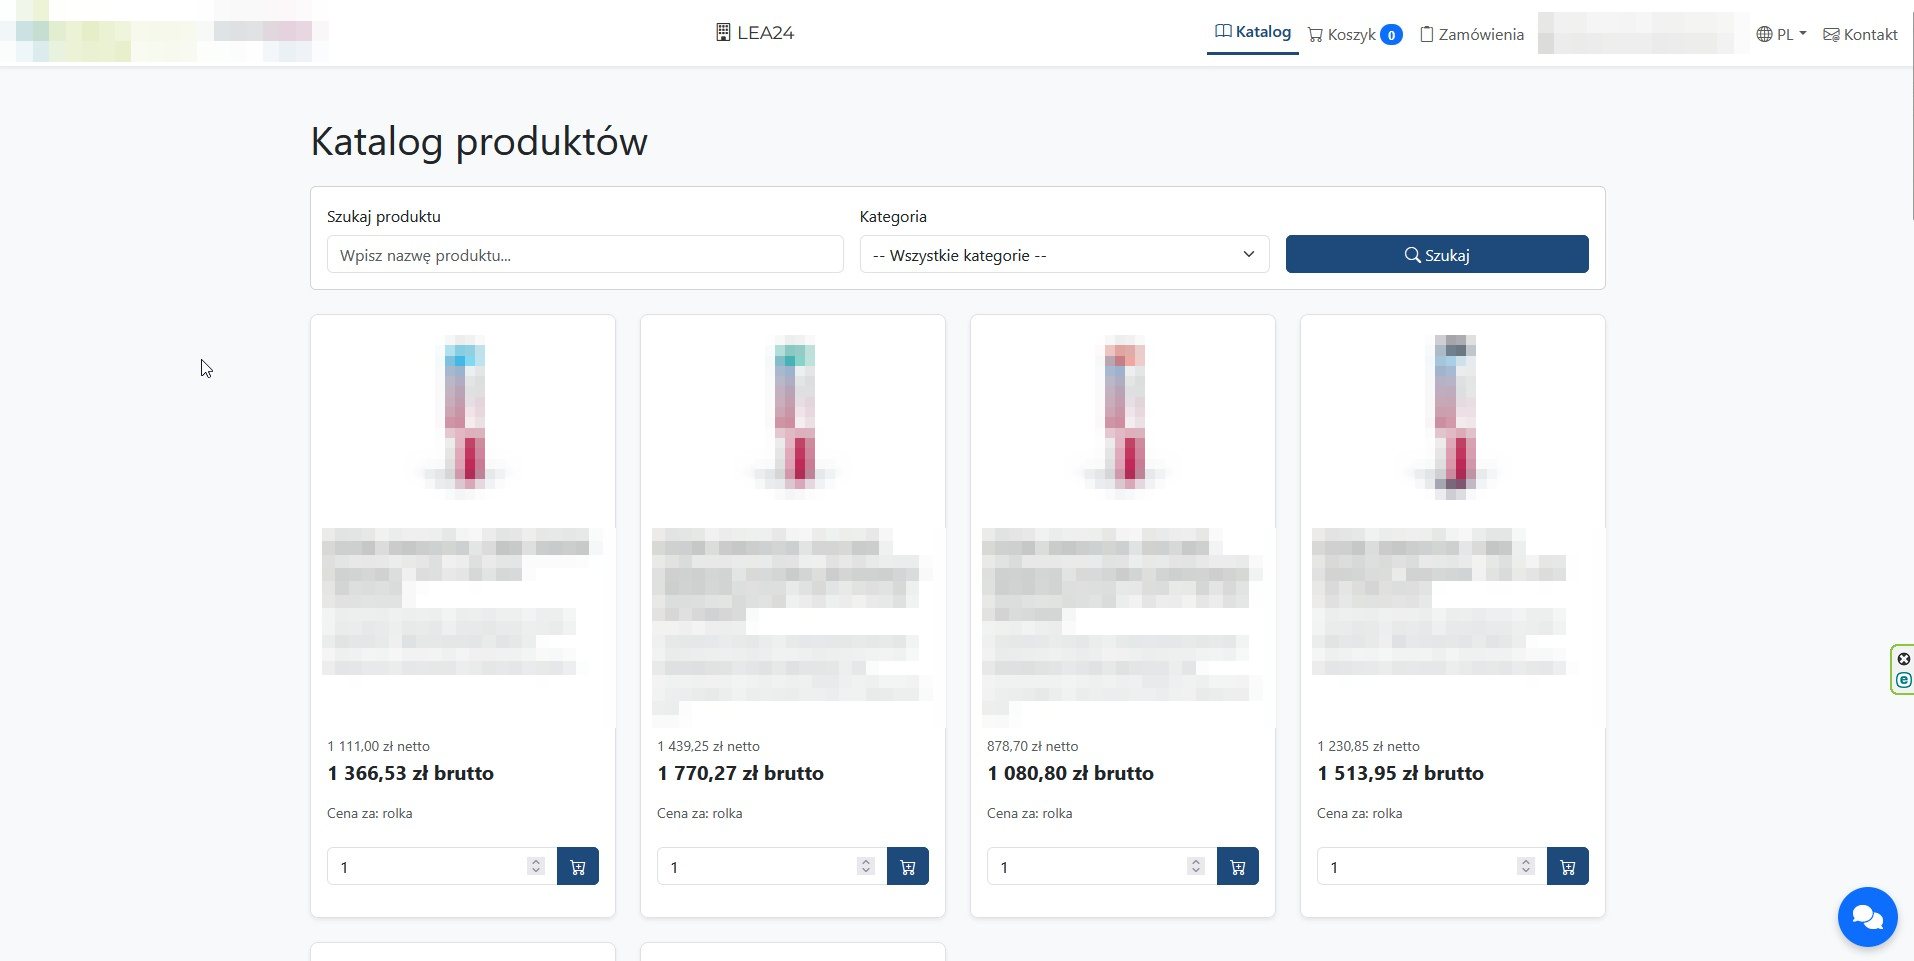Click the LEA24 building icon
Screen dimensions: 1914x961
(x=723, y=33)
